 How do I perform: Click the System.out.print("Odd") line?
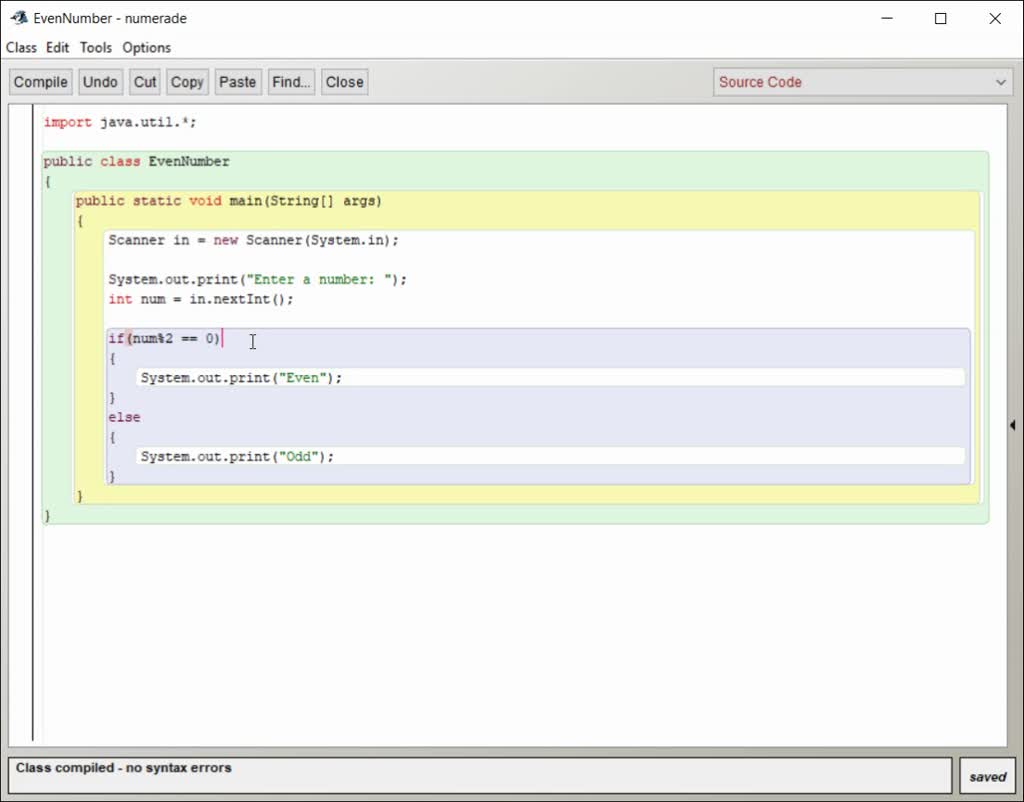click(237, 457)
